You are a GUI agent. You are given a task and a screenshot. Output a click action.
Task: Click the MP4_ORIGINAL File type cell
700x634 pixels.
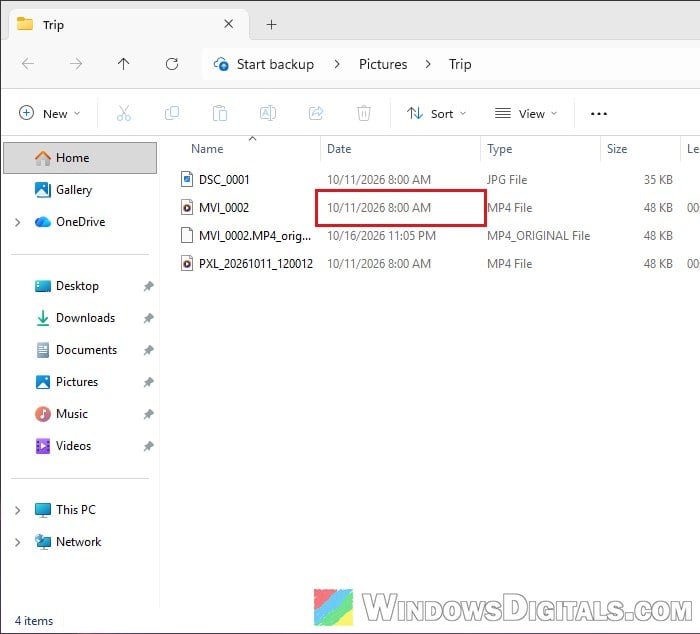[538, 236]
